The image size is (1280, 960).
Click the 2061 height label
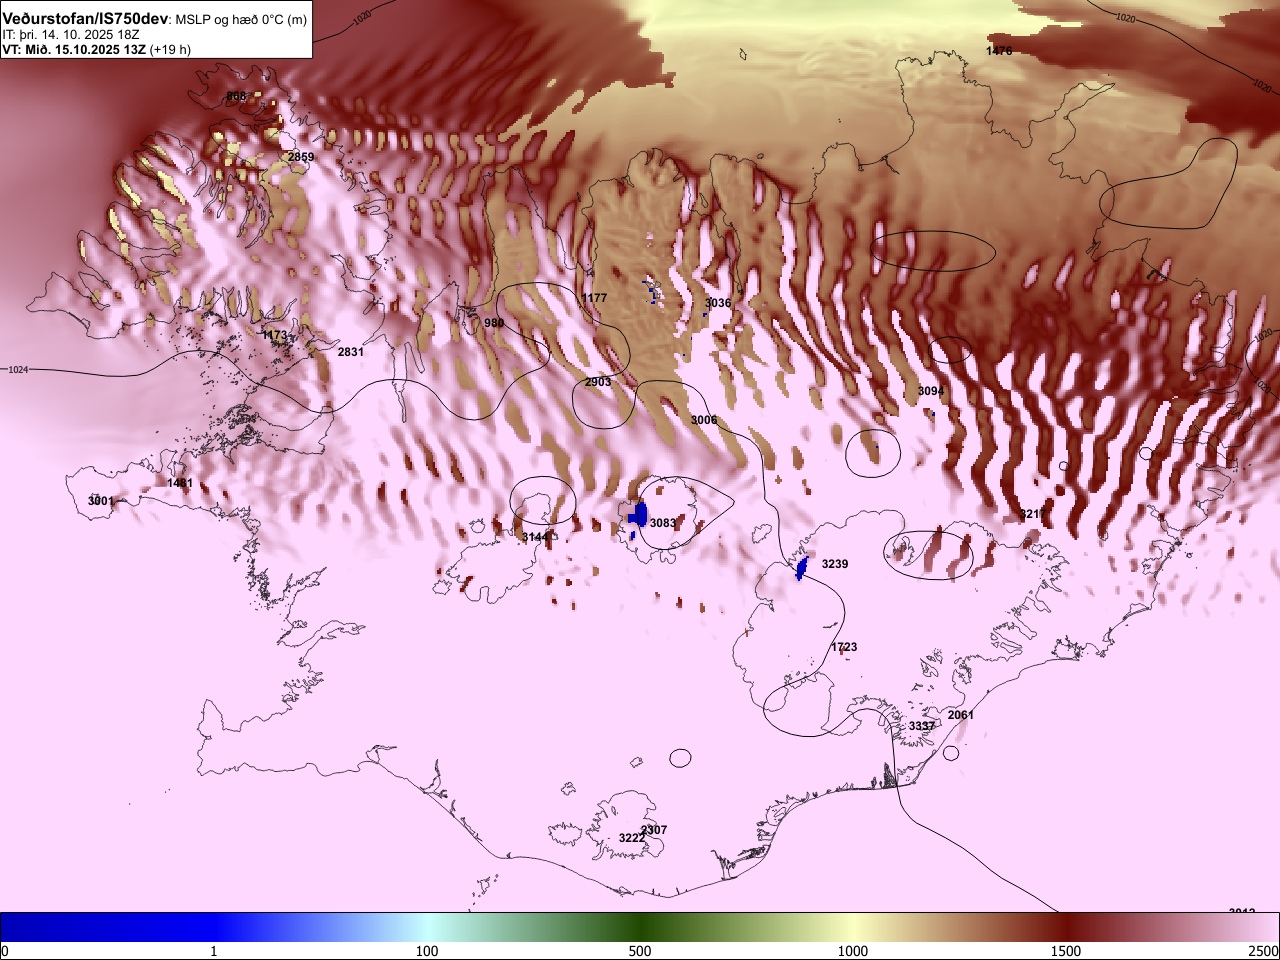tap(961, 715)
